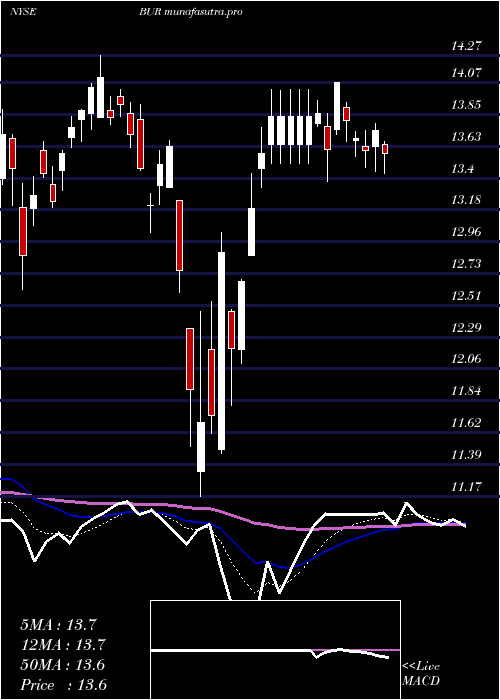
Task: Click the 13.18 price axis label
Action: (467, 200)
